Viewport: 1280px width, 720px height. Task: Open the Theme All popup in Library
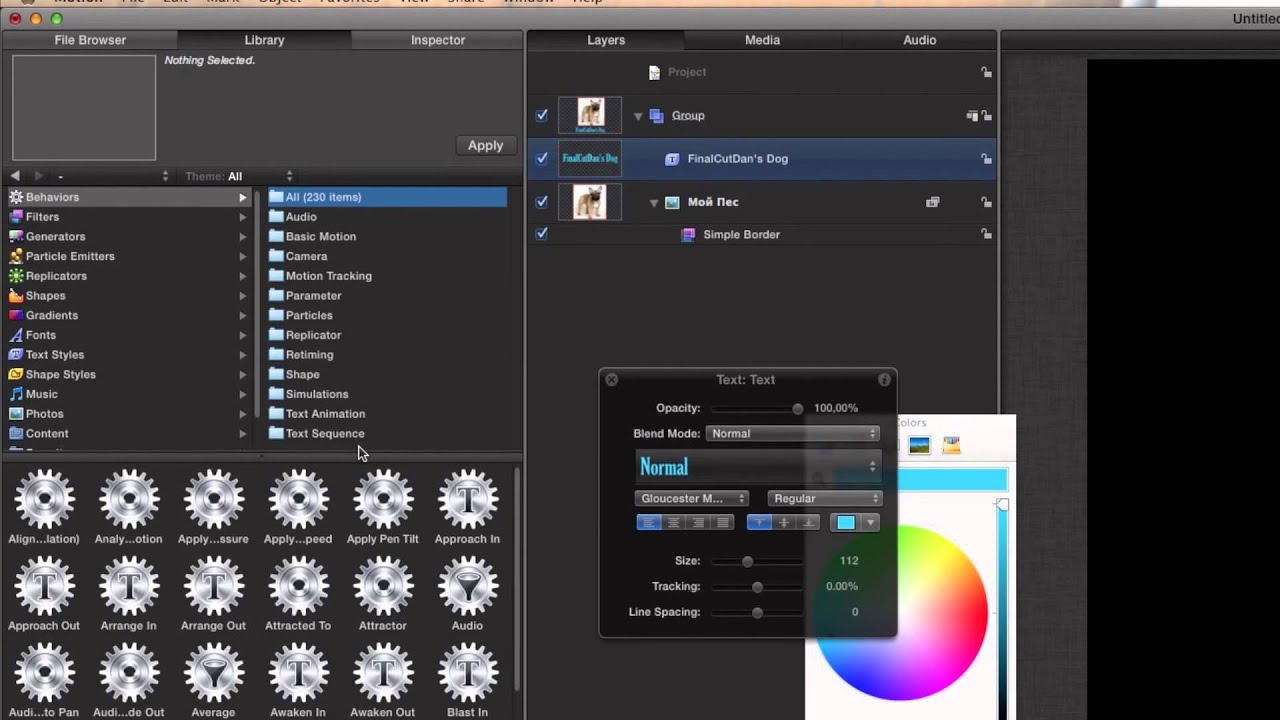pyautogui.click(x=240, y=176)
